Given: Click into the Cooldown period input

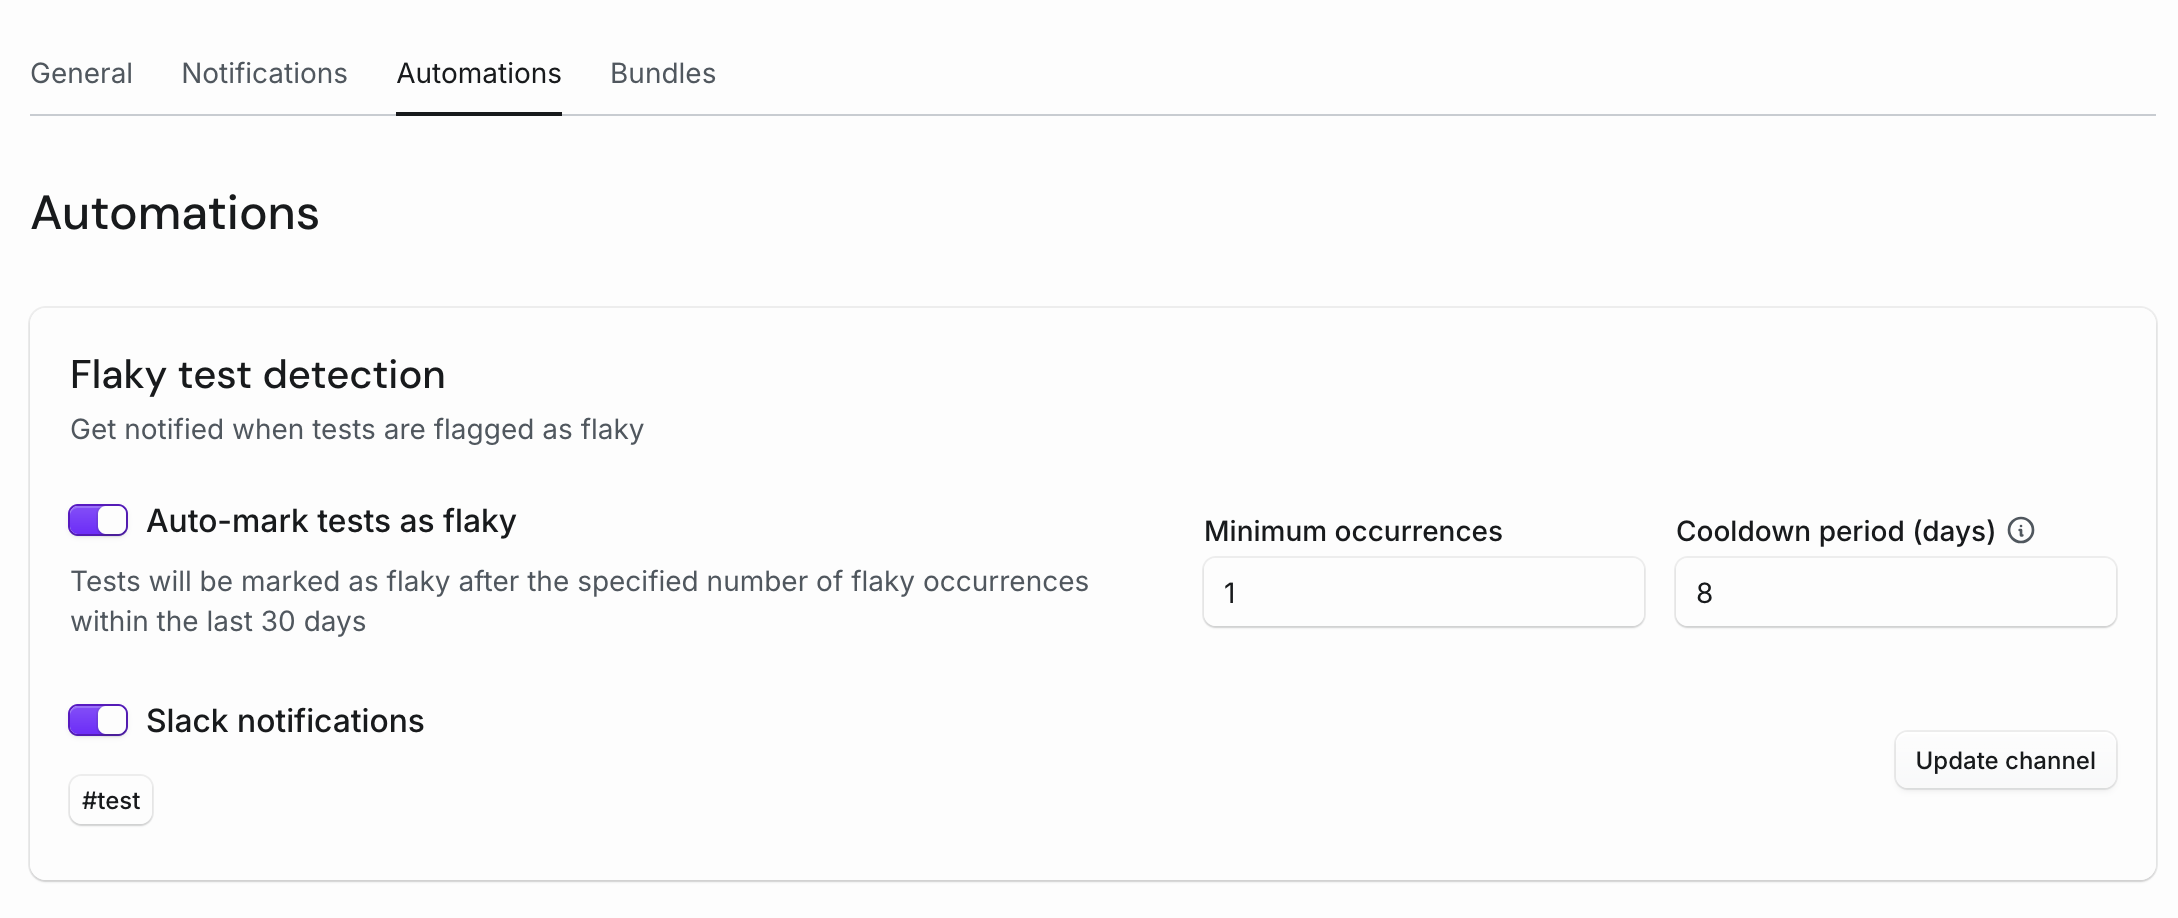Looking at the screenshot, I should pos(1895,593).
